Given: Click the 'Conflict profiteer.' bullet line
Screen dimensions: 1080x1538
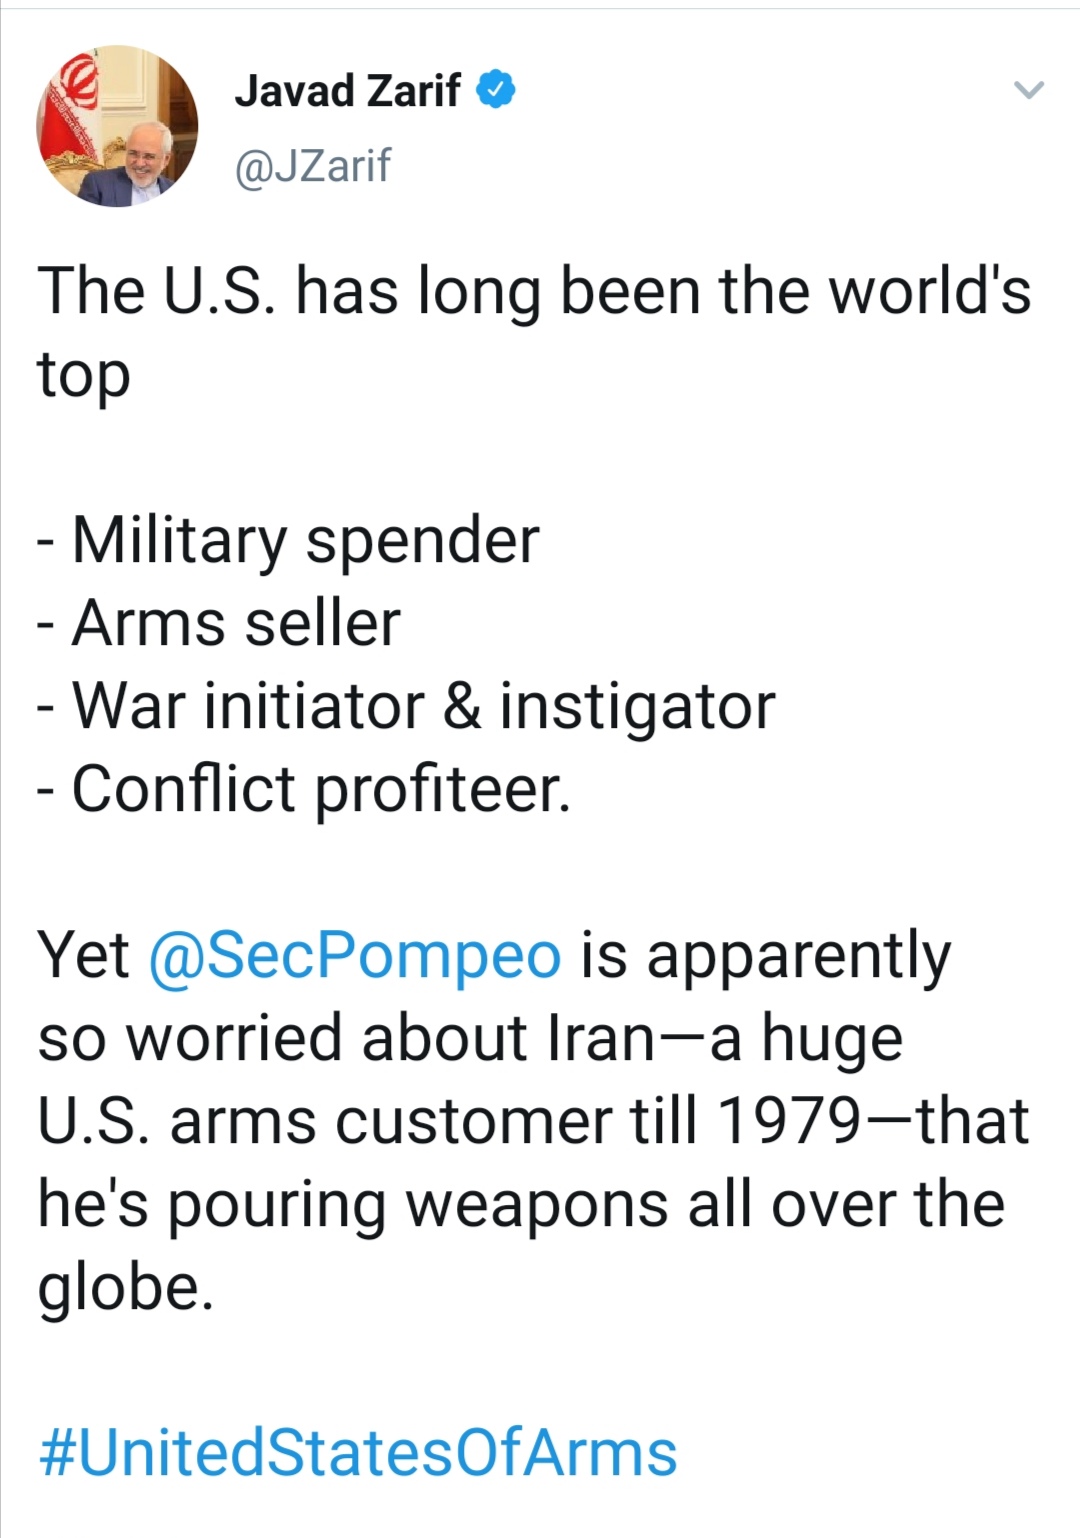Looking at the screenshot, I should point(304,788).
